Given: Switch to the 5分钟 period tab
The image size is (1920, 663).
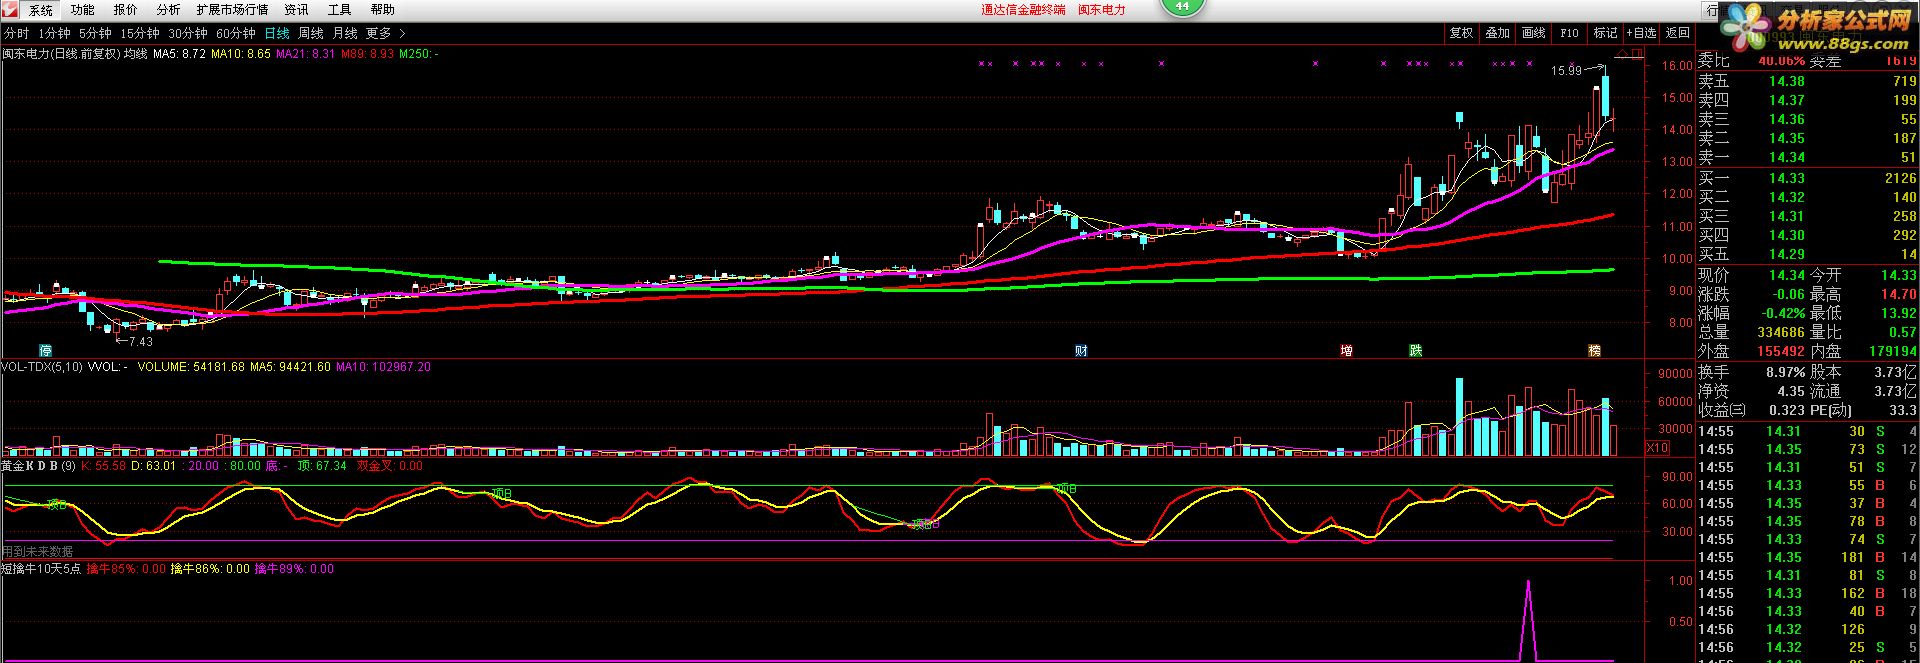Looking at the screenshot, I should coord(95,34).
